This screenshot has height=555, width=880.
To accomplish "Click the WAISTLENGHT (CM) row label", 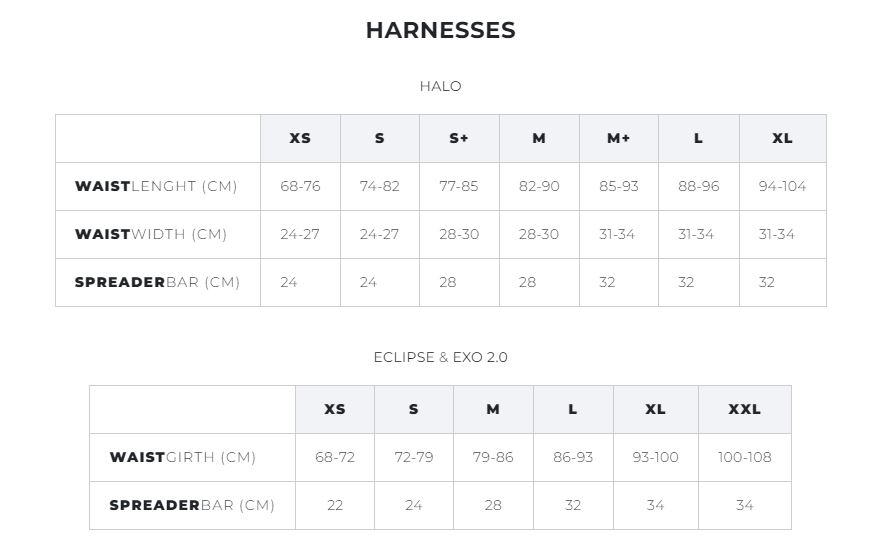I will (156, 186).
